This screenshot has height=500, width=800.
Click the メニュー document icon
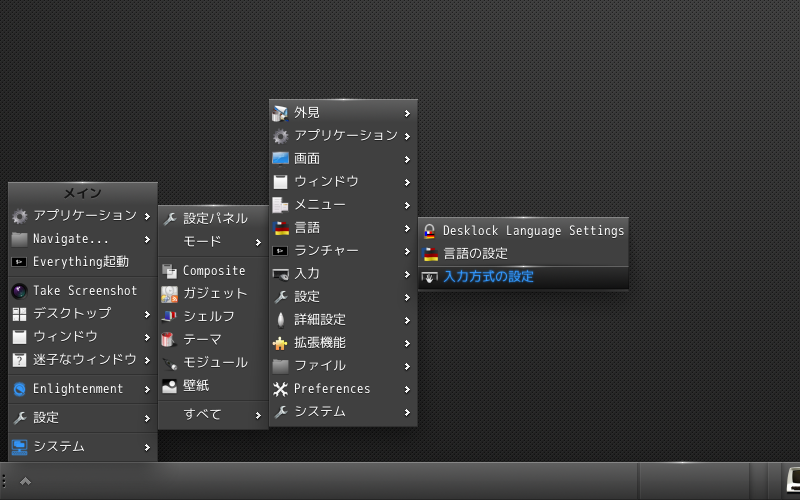click(280, 205)
